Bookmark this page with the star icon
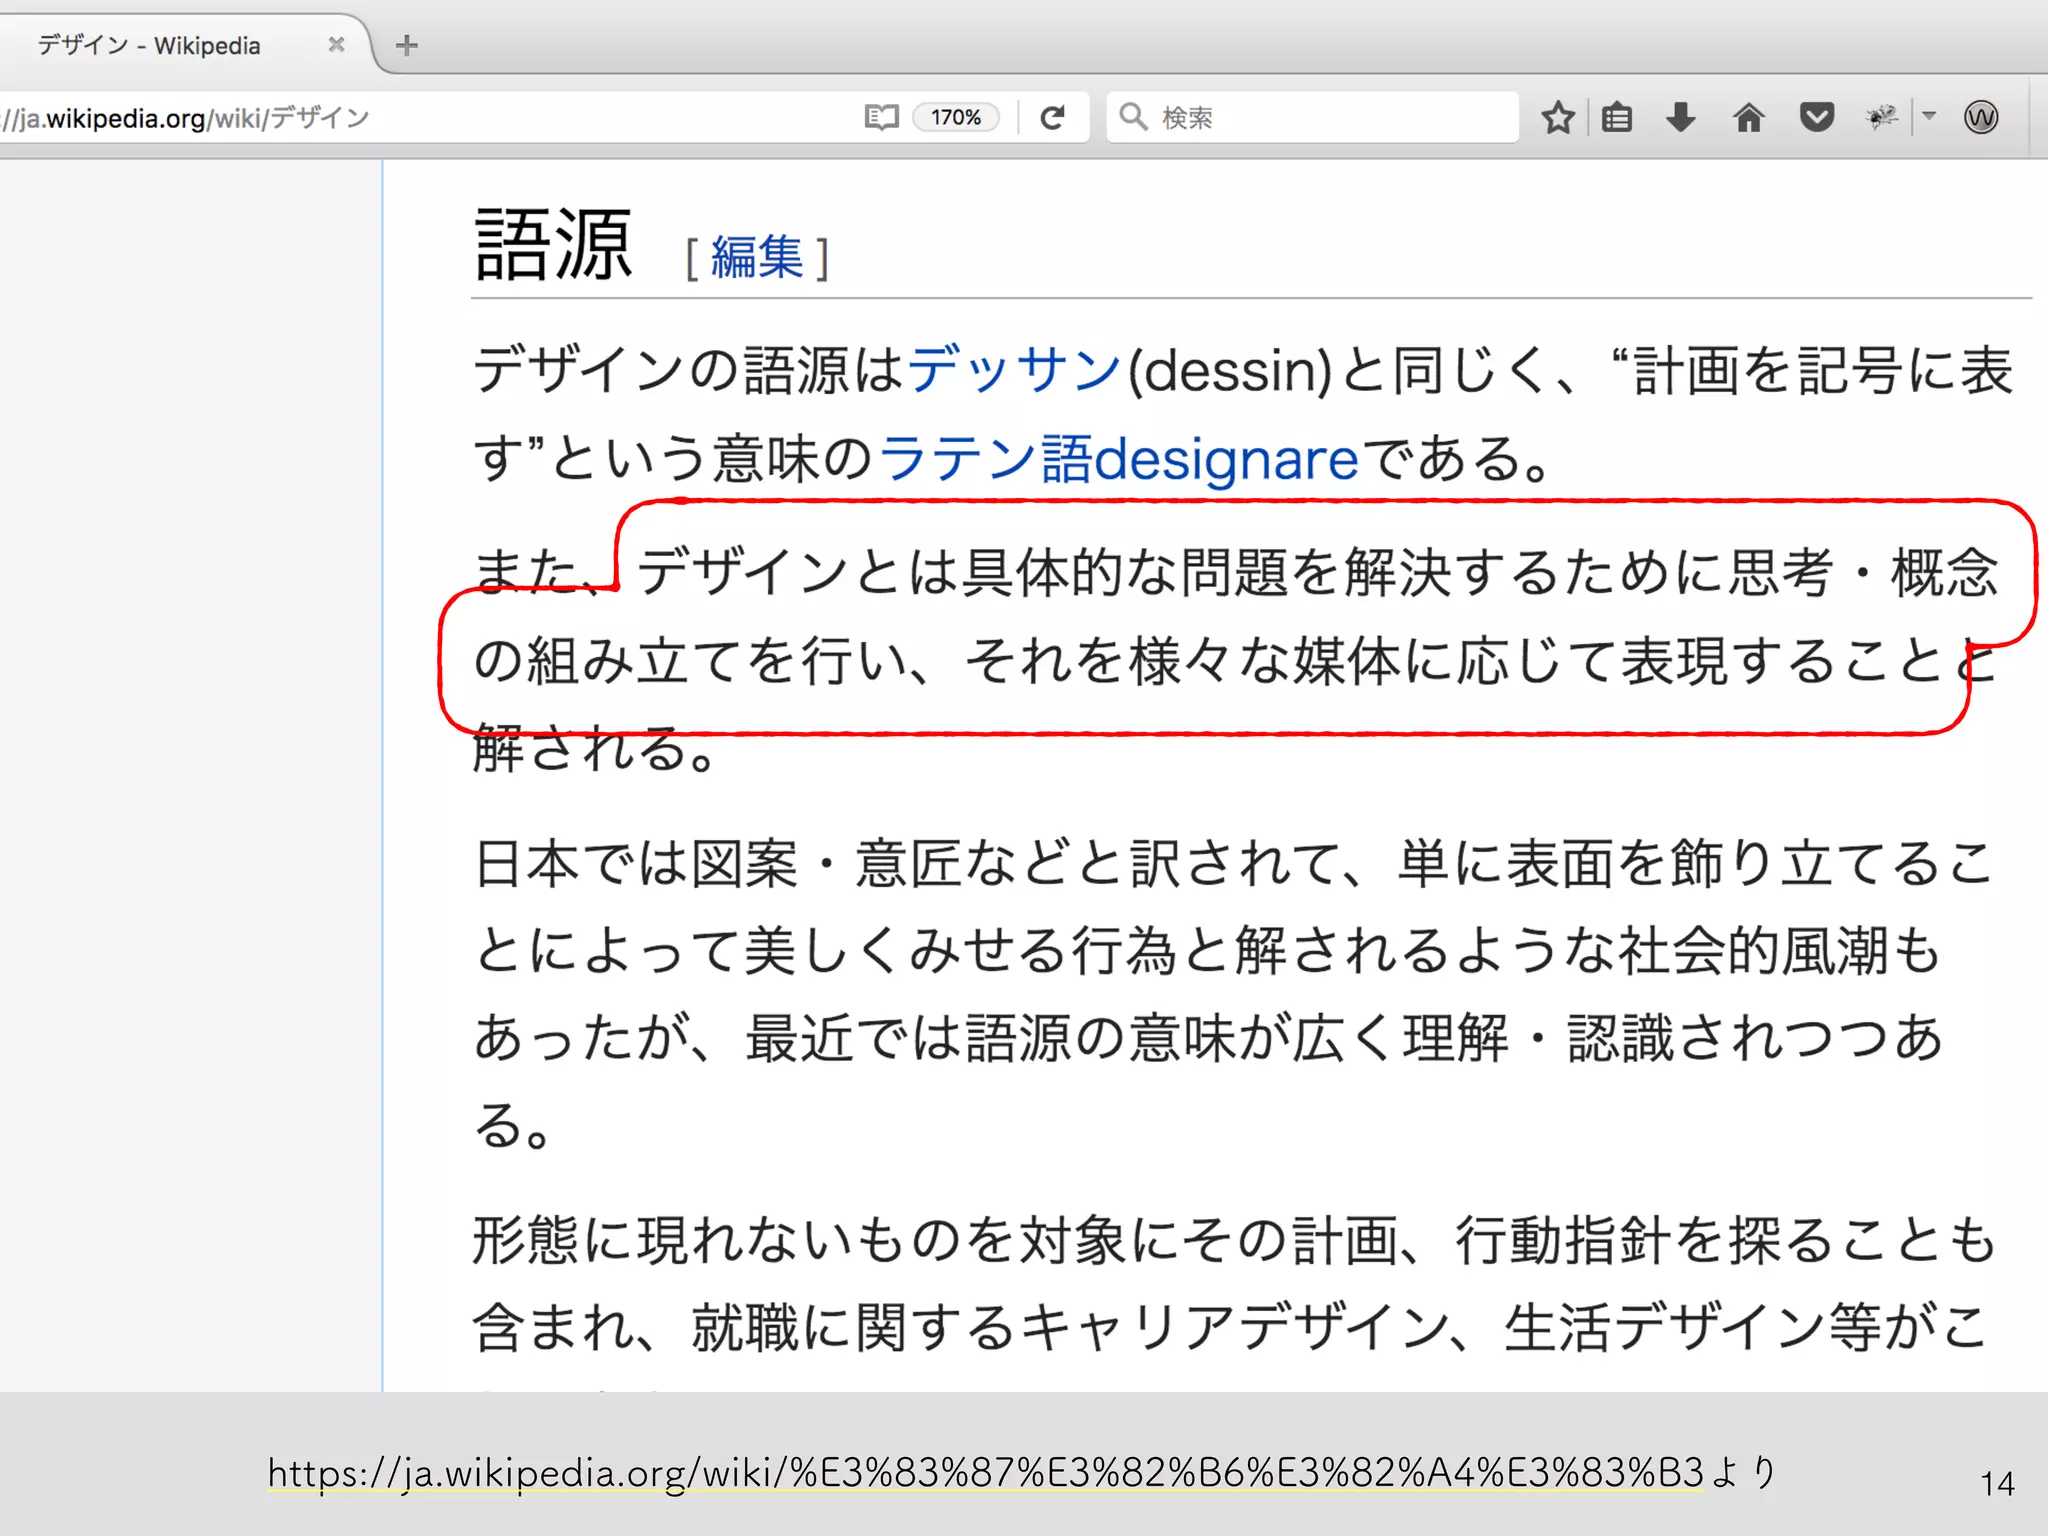2048x1536 pixels. 1558,118
